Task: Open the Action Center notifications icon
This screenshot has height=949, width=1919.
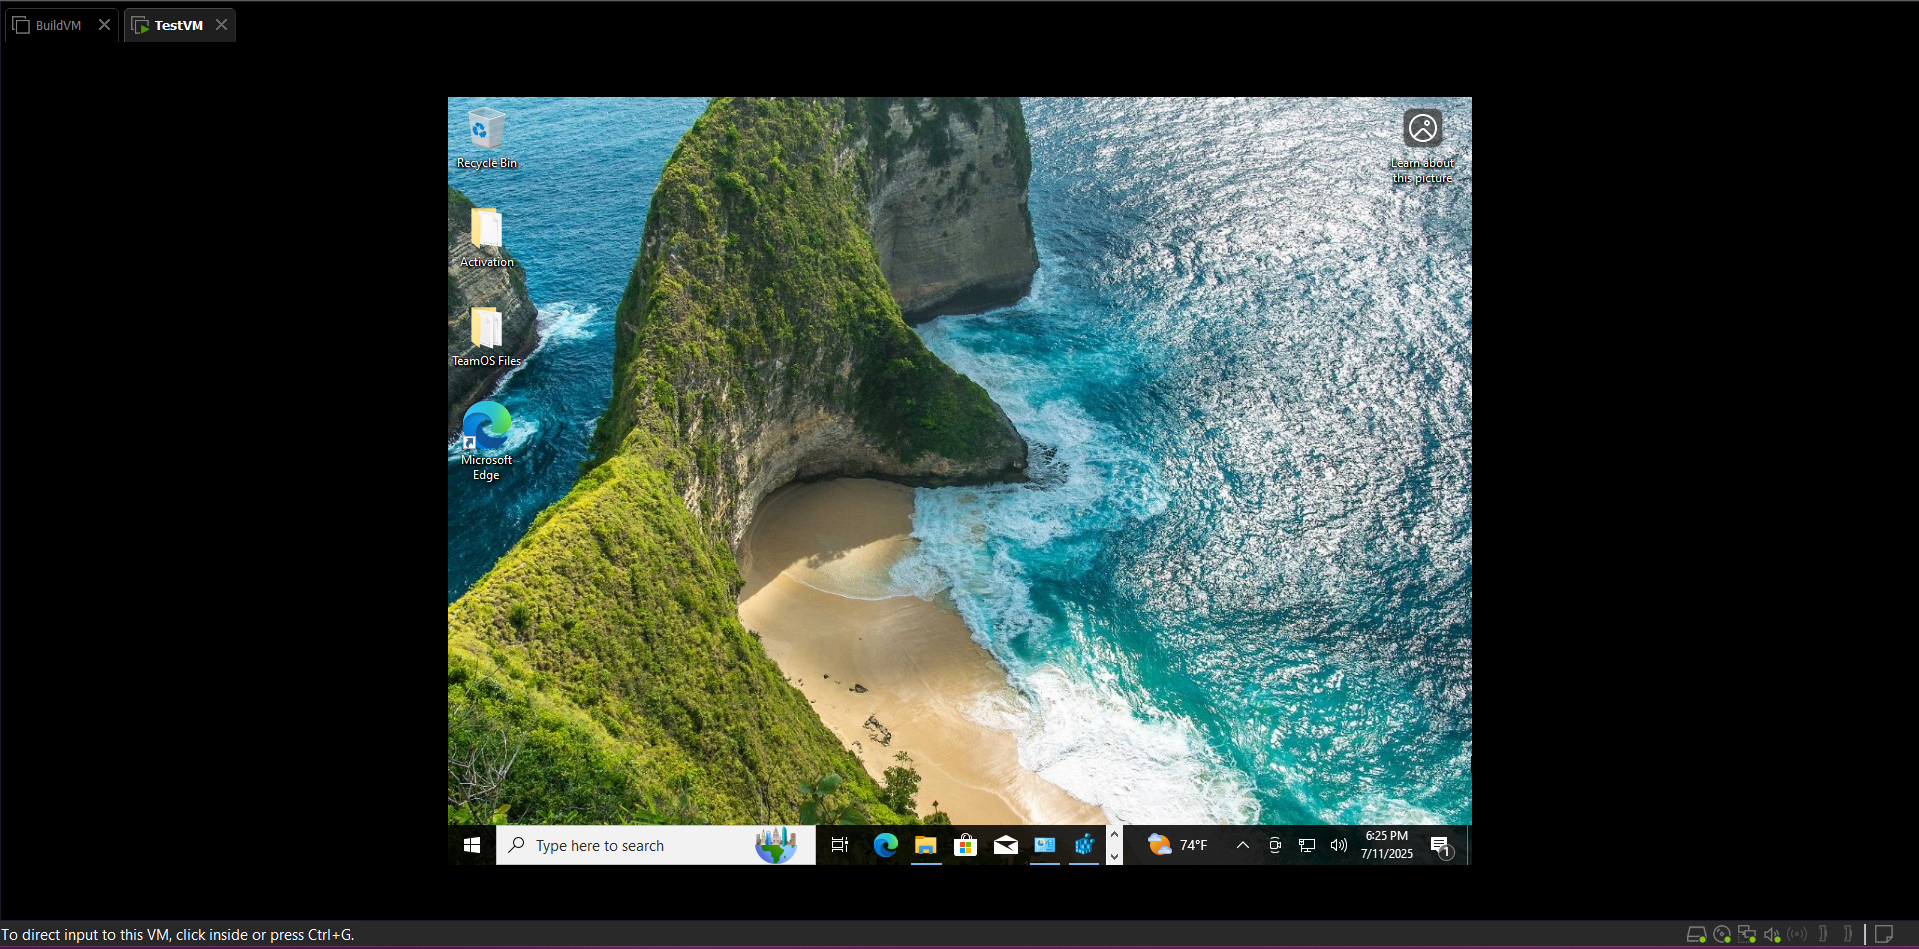Action: pyautogui.click(x=1441, y=846)
